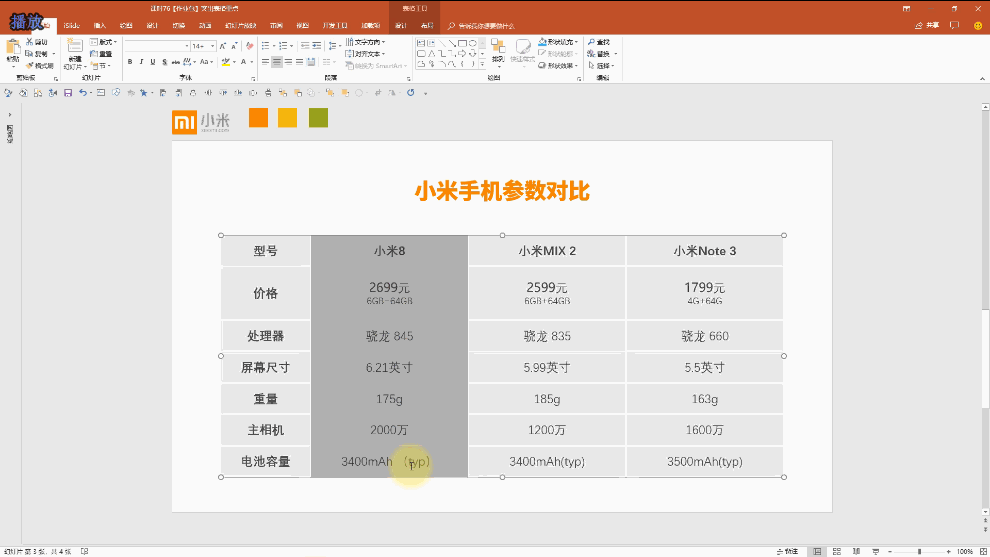Toggle notes (备注) pane in status bar
This screenshot has height=557, width=990.
point(788,551)
